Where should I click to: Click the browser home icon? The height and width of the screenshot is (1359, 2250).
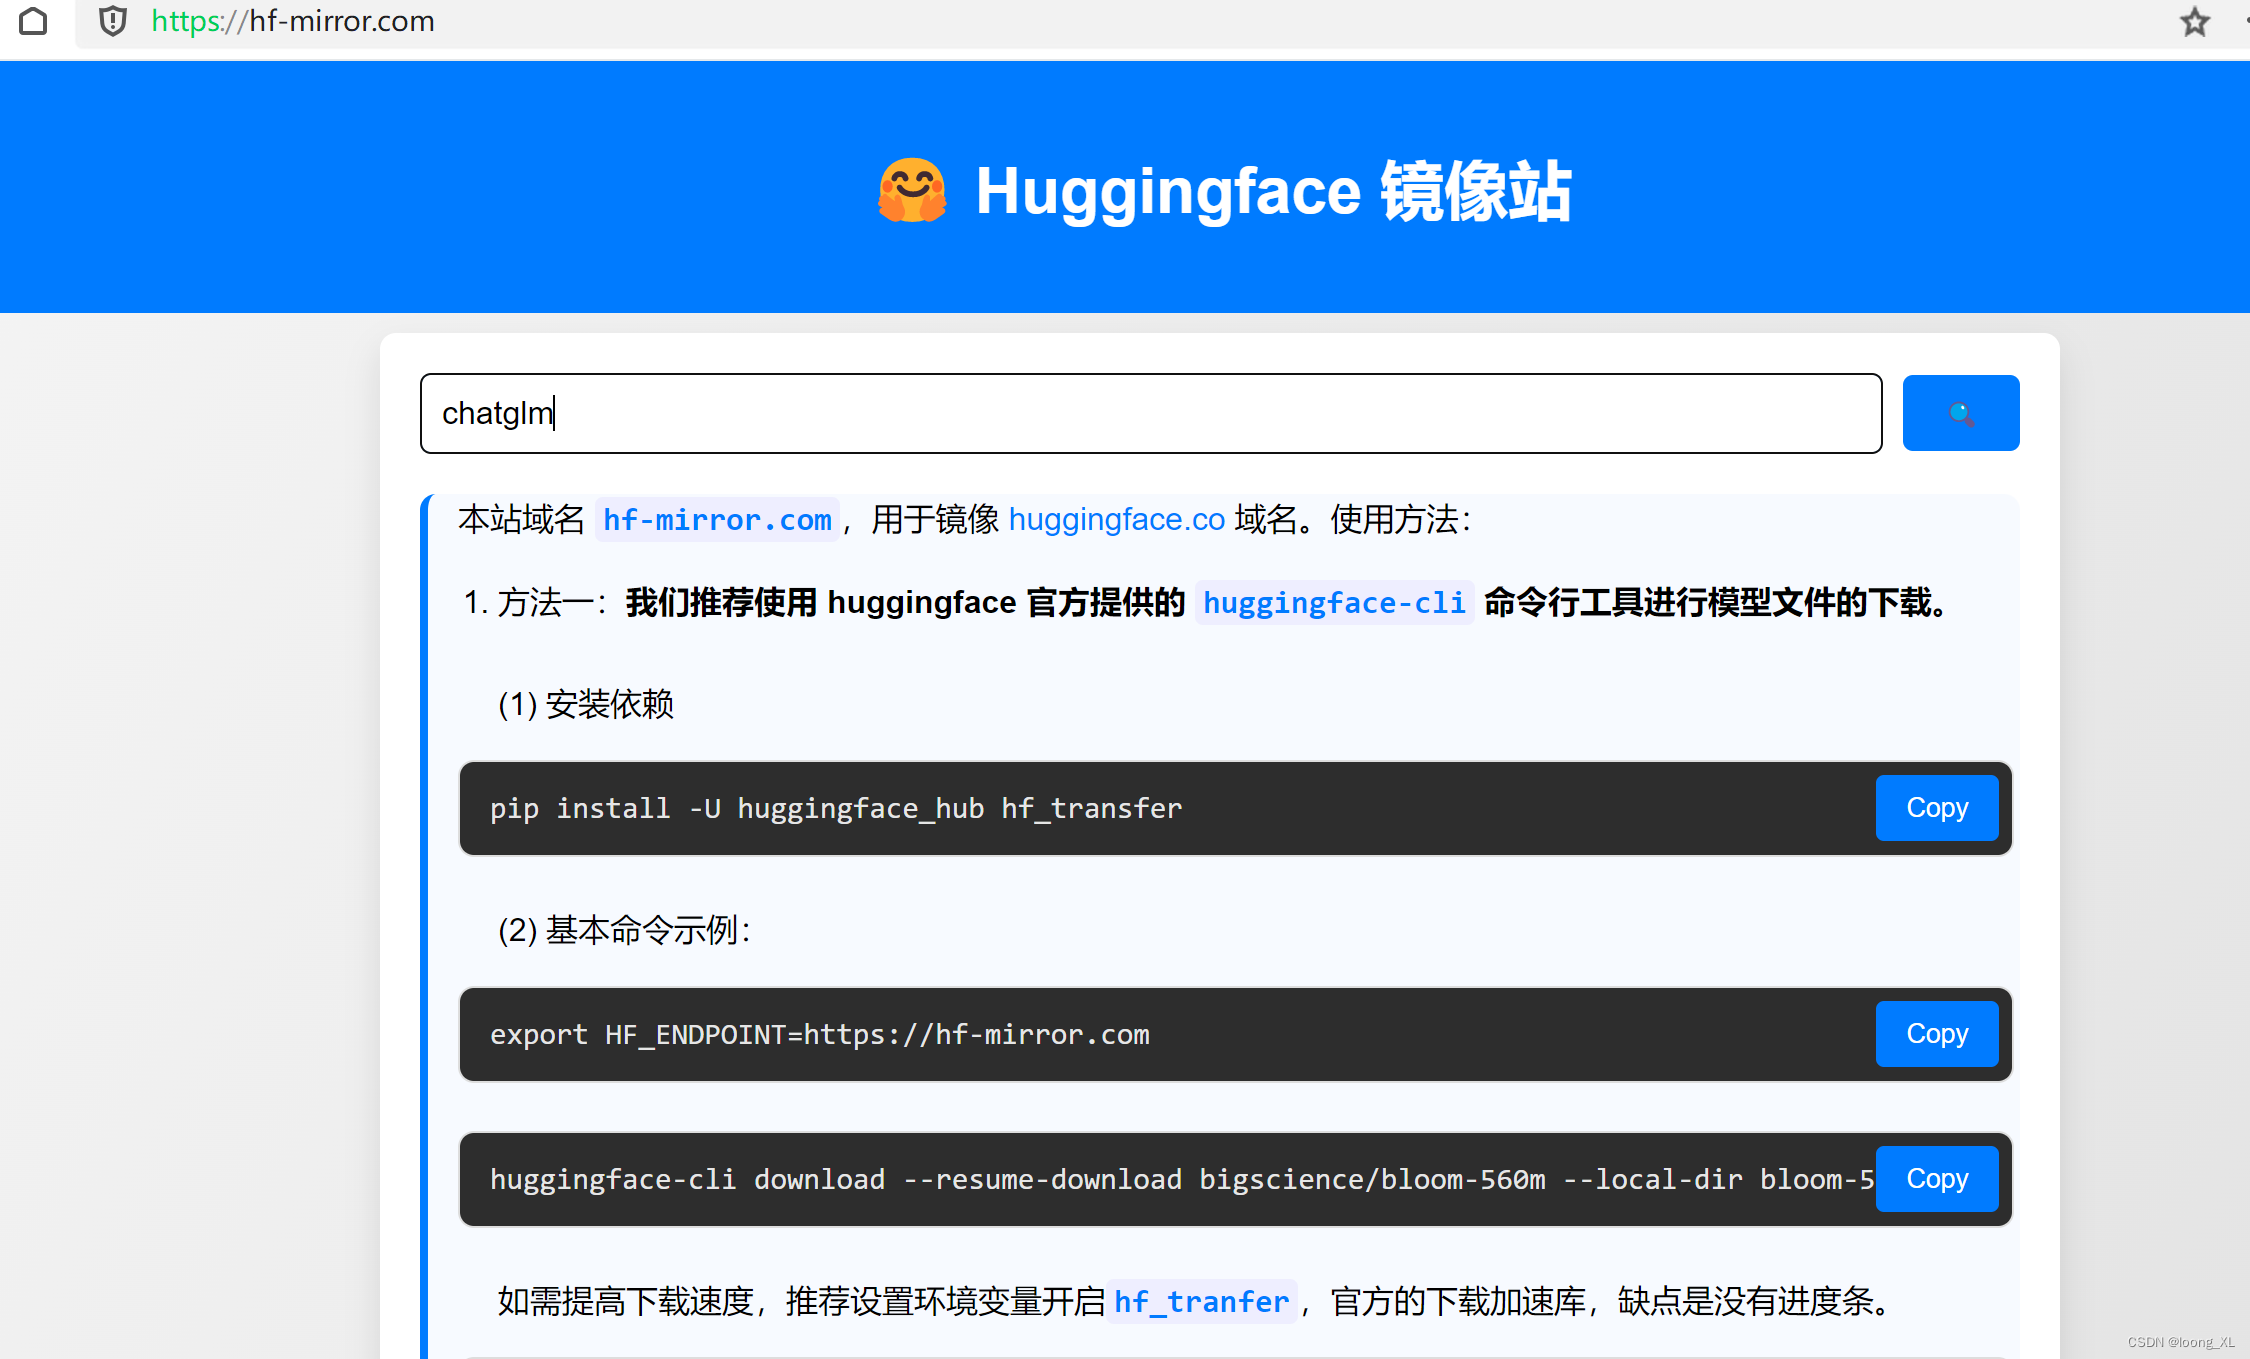[x=33, y=21]
